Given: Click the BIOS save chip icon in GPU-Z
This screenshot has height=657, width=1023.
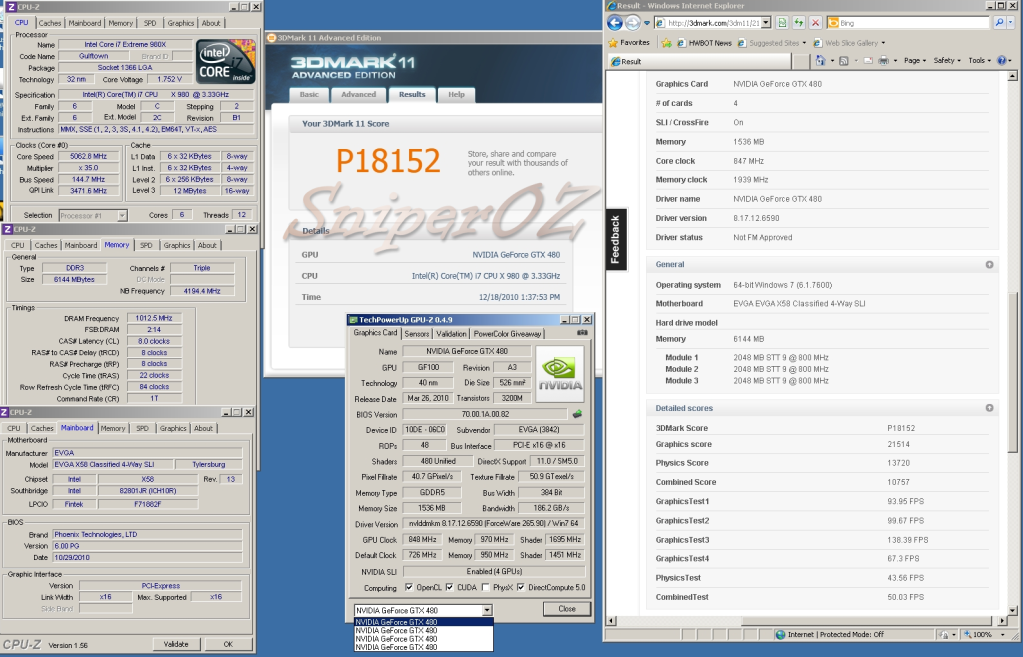Looking at the screenshot, I should pos(577,413).
